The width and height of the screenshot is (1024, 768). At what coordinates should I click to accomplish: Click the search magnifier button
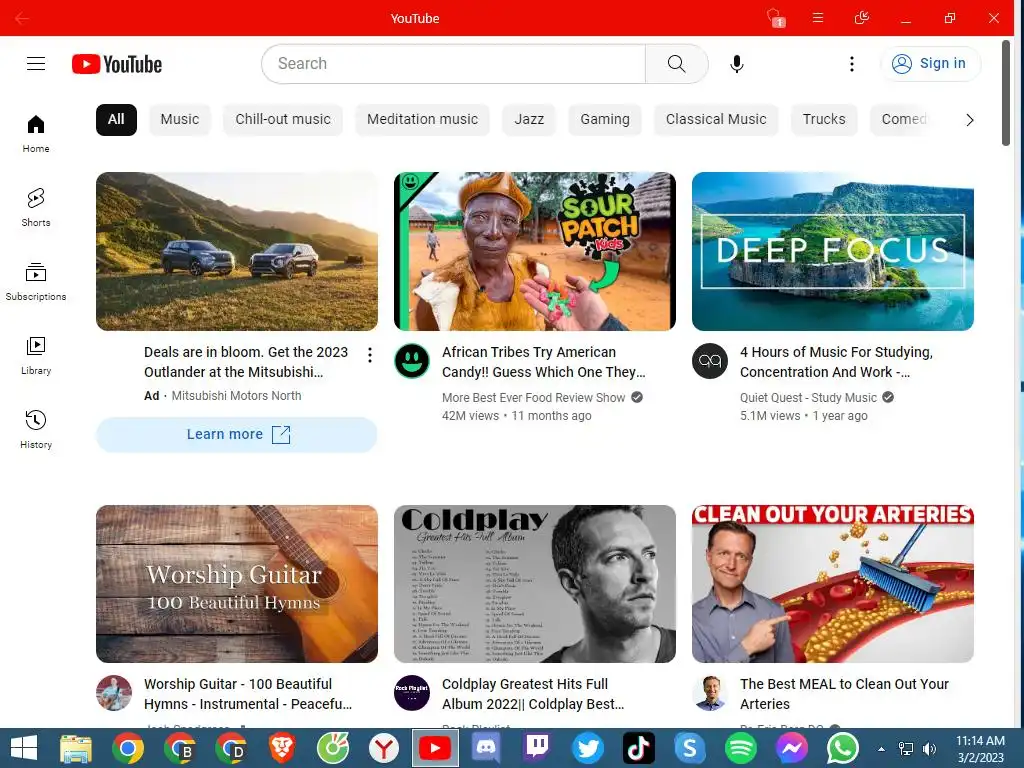[677, 63]
